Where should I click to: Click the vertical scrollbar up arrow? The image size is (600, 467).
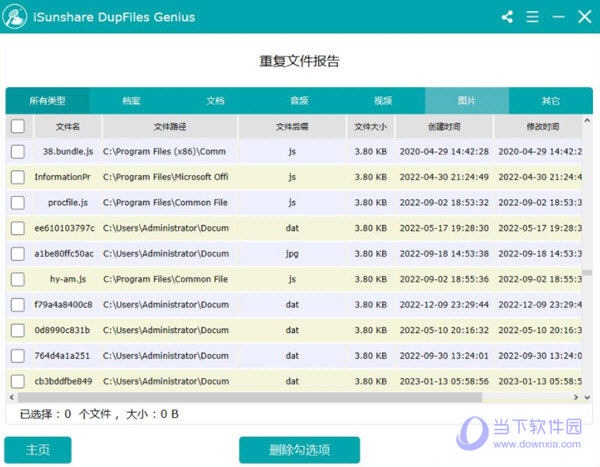587,121
